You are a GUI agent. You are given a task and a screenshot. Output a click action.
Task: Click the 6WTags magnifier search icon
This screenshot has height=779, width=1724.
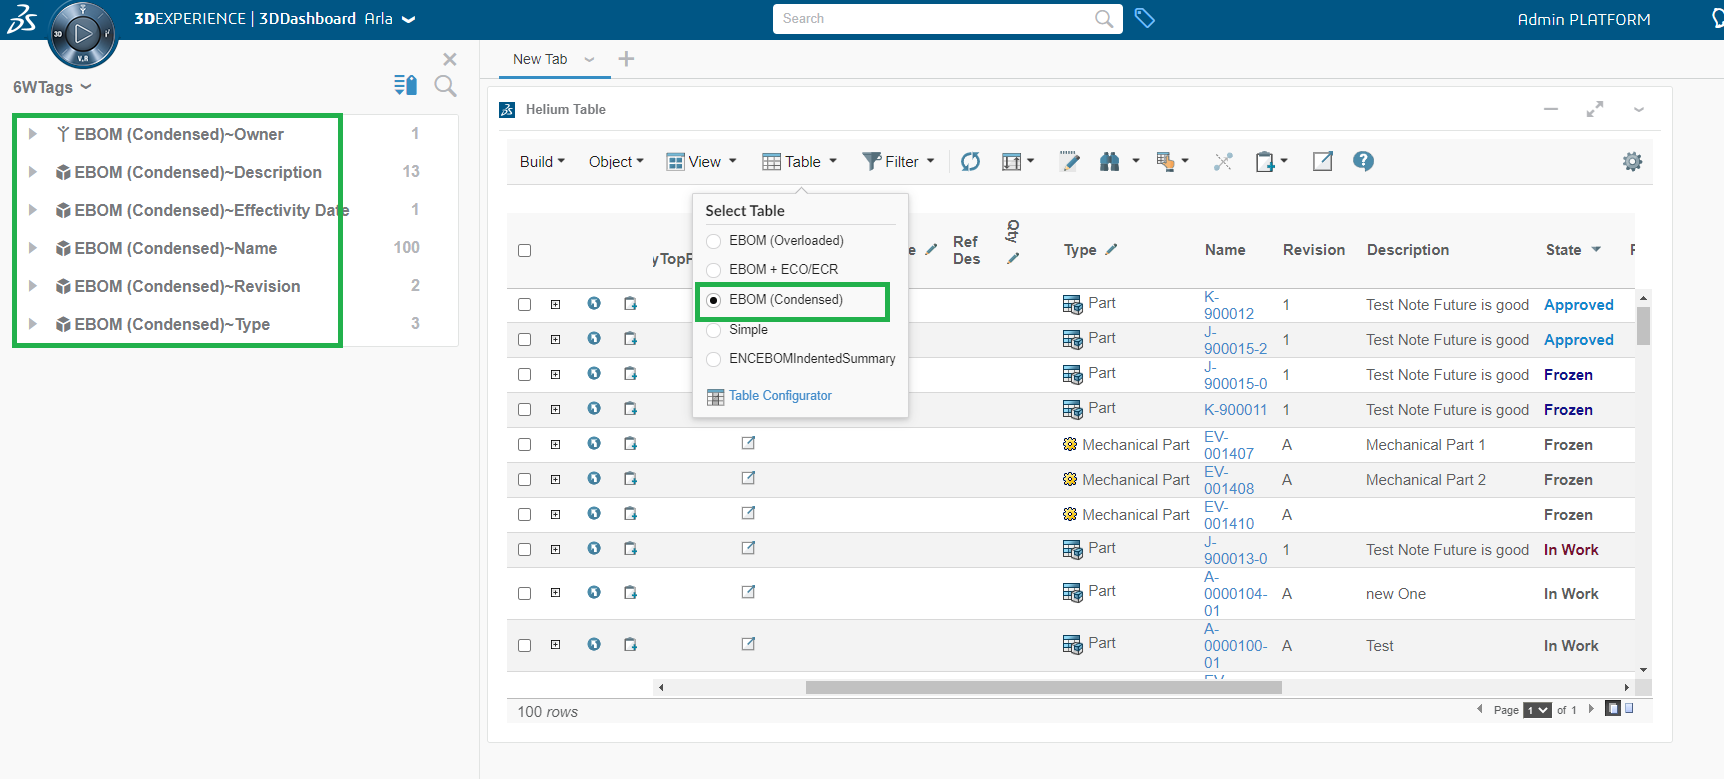coord(446,87)
